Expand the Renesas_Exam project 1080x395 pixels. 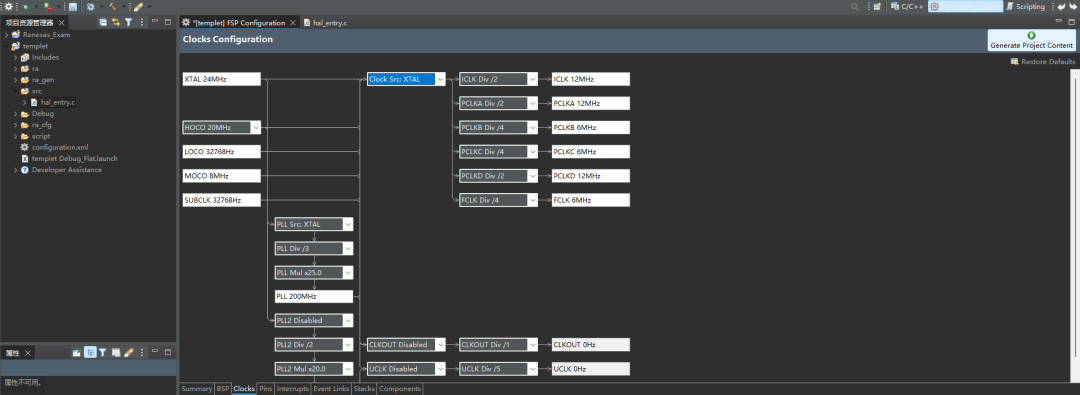pos(7,34)
